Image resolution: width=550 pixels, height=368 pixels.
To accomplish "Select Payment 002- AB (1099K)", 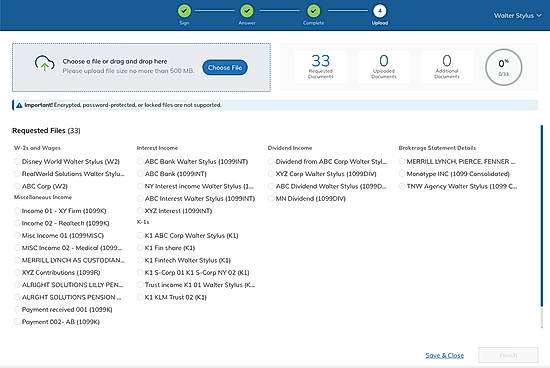I will (17, 322).
